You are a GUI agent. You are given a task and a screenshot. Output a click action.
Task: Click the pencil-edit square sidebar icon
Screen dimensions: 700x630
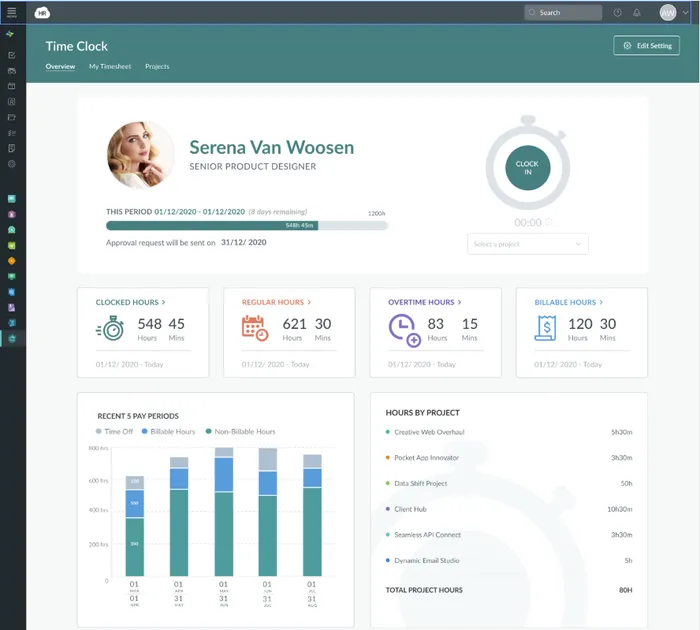[12, 55]
